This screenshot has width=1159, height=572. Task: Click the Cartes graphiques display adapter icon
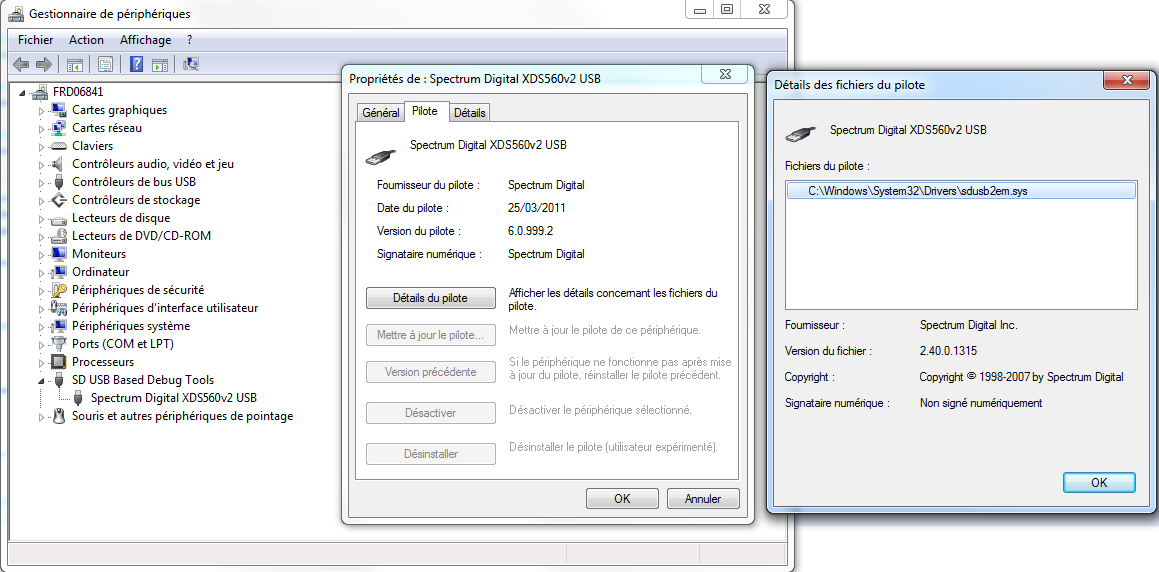[x=59, y=110]
